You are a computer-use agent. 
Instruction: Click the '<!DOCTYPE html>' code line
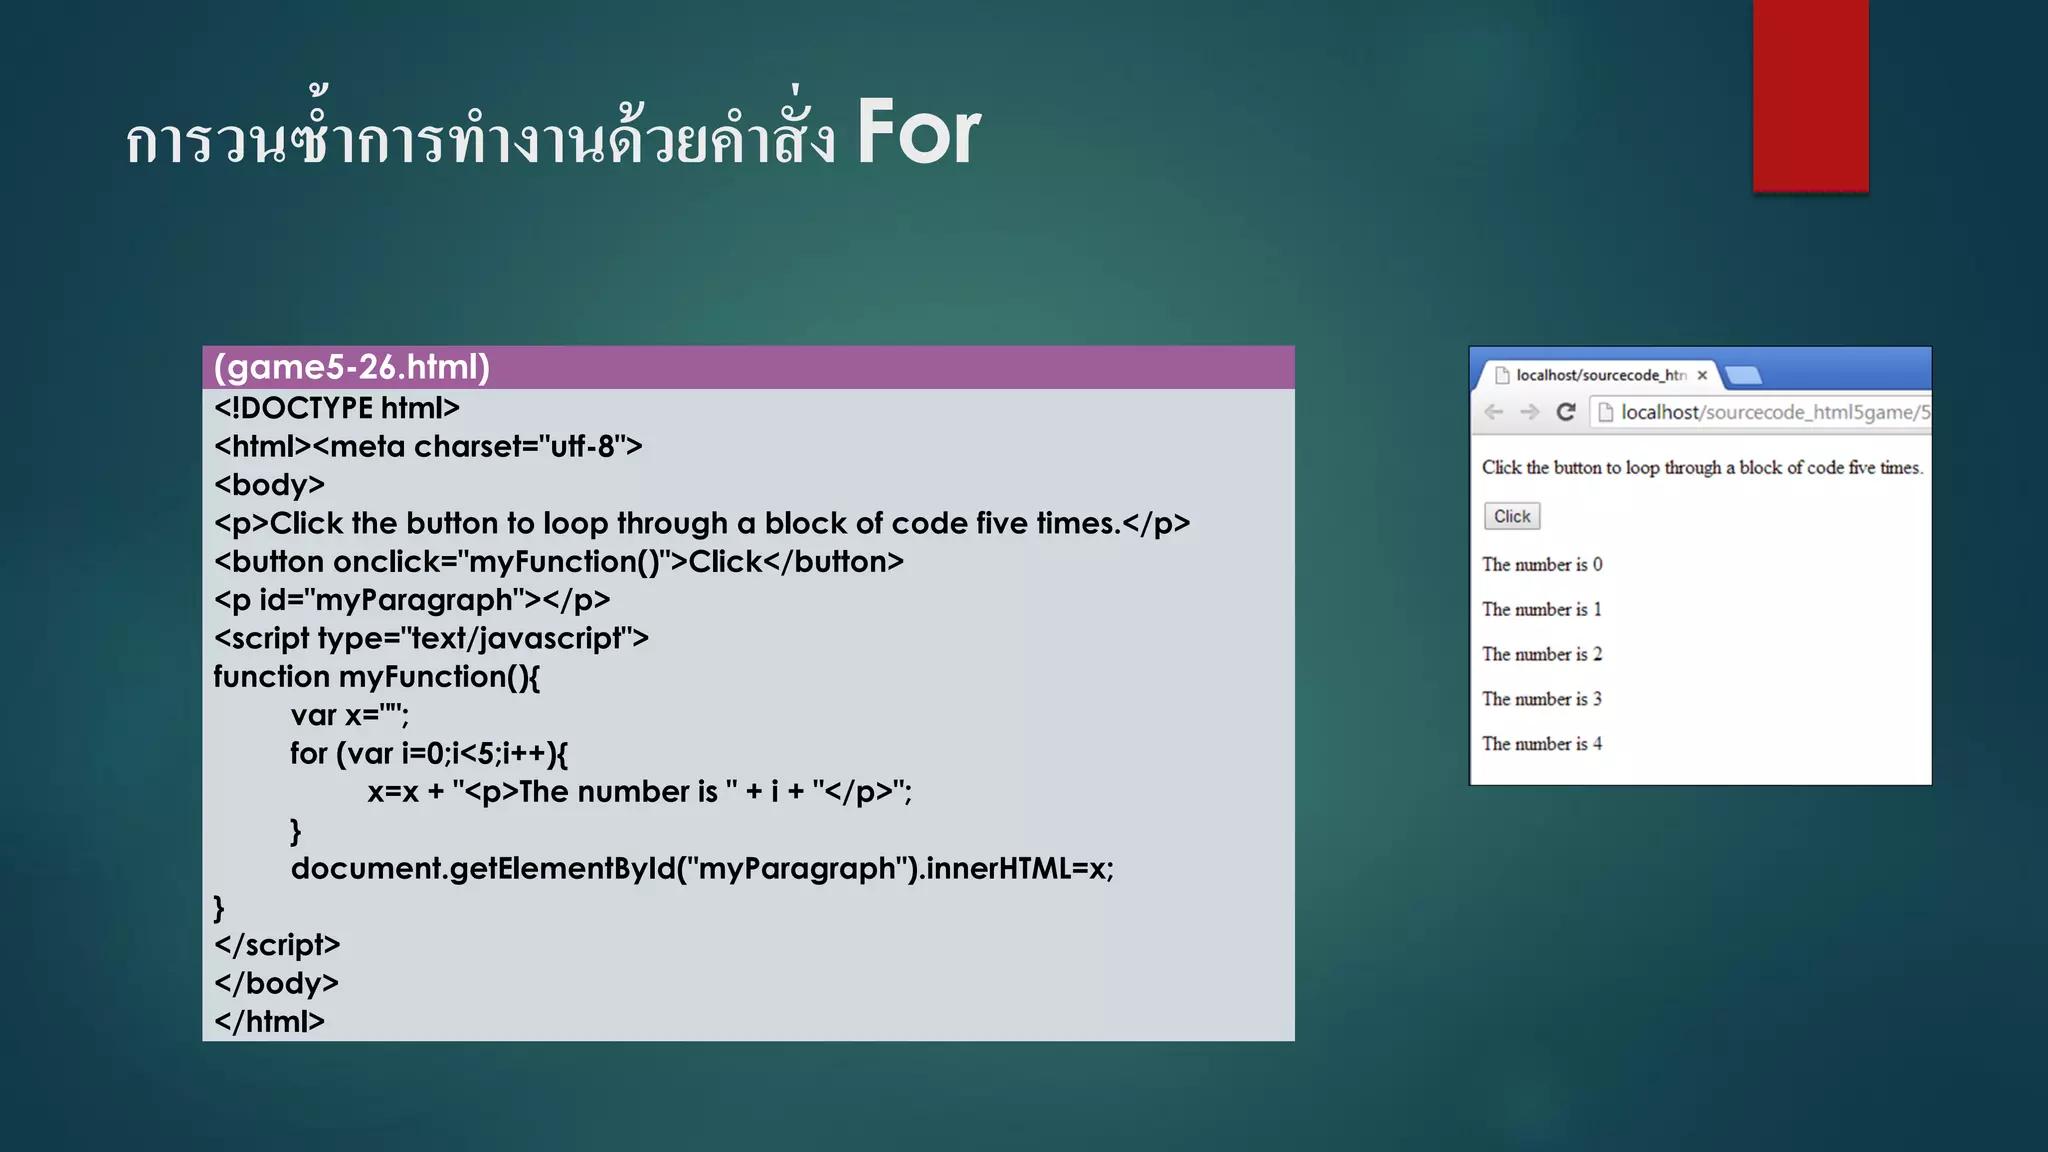click(337, 408)
